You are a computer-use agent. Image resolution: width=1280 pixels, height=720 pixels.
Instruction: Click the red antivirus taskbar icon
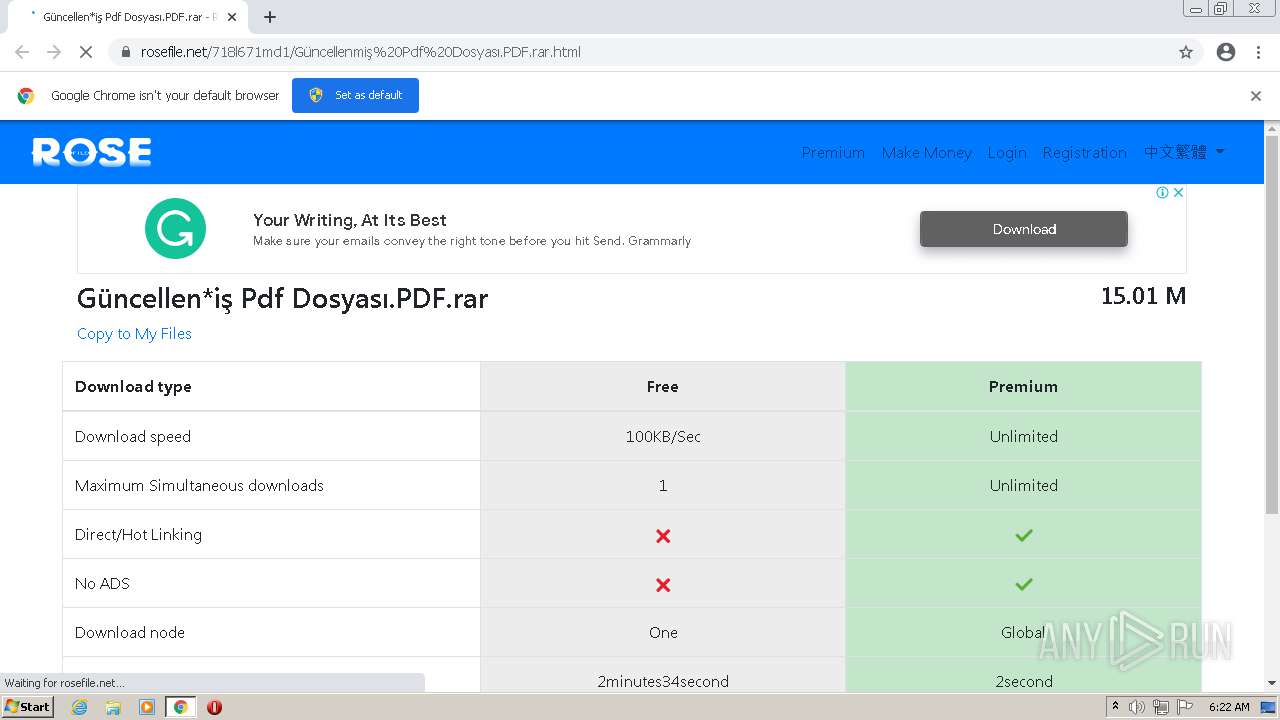(214, 707)
